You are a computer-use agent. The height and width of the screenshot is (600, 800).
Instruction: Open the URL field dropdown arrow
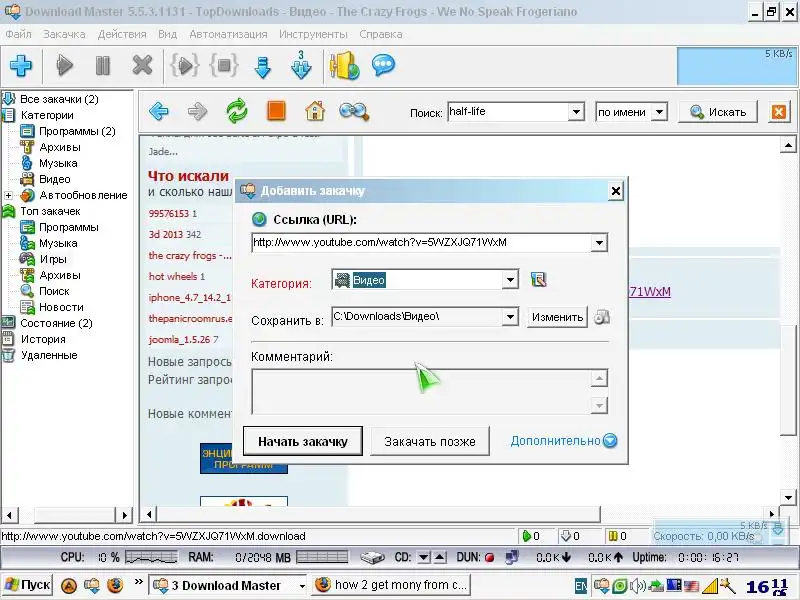(599, 243)
